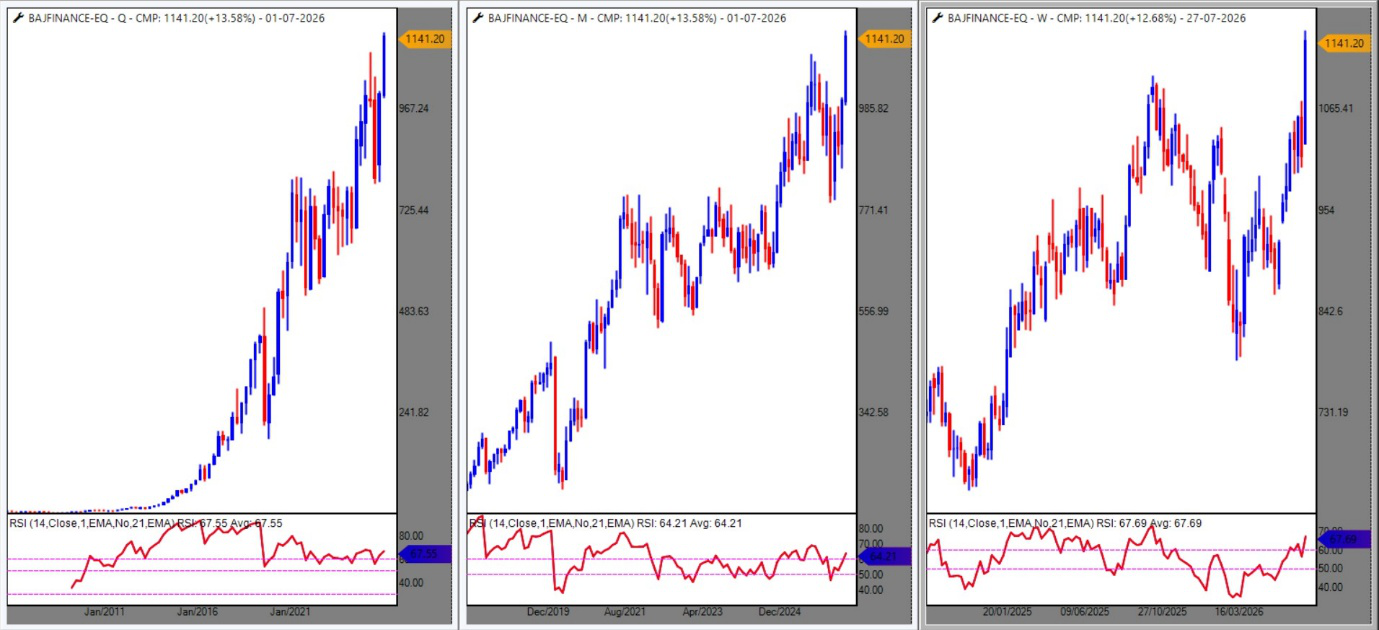Click the Jan/2011 date label
This screenshot has height=630, width=1379.
click(x=105, y=612)
